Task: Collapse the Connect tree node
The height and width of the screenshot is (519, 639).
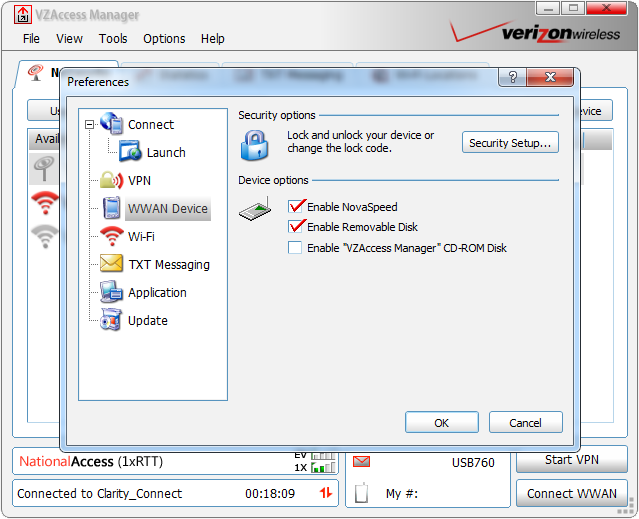Action: point(89,124)
